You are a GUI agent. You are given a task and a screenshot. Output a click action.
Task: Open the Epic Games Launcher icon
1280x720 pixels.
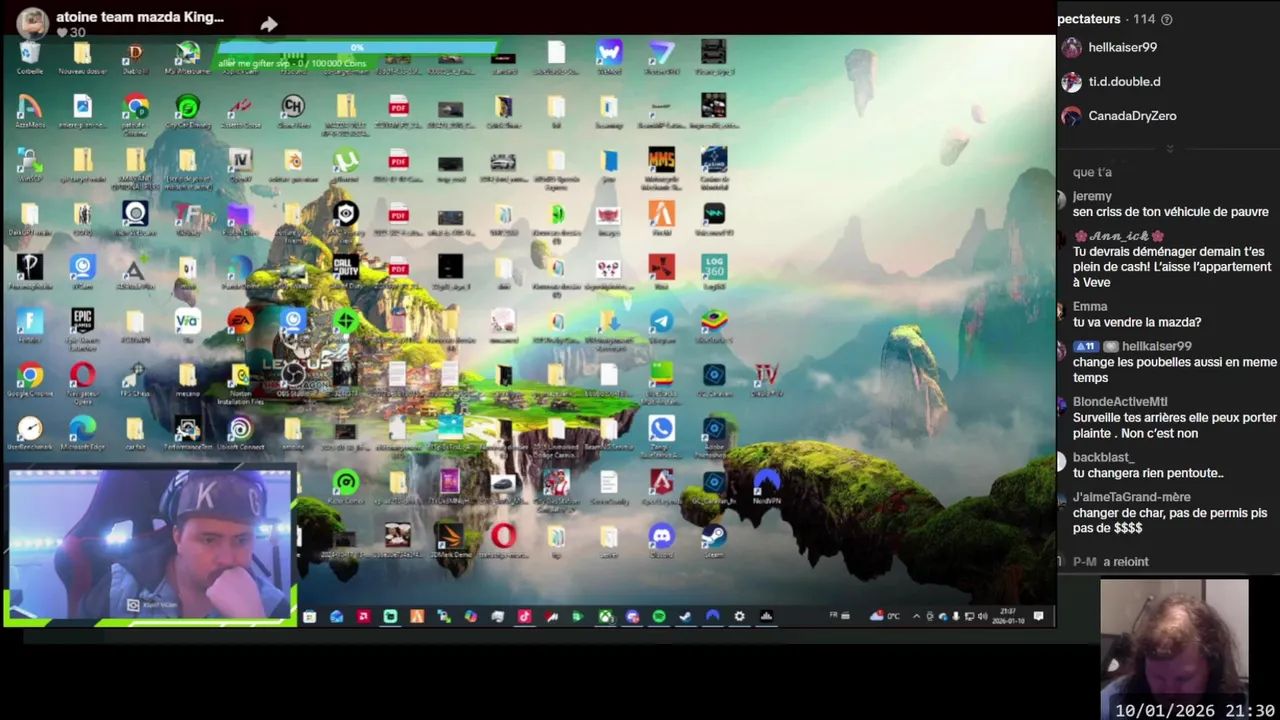82,326
